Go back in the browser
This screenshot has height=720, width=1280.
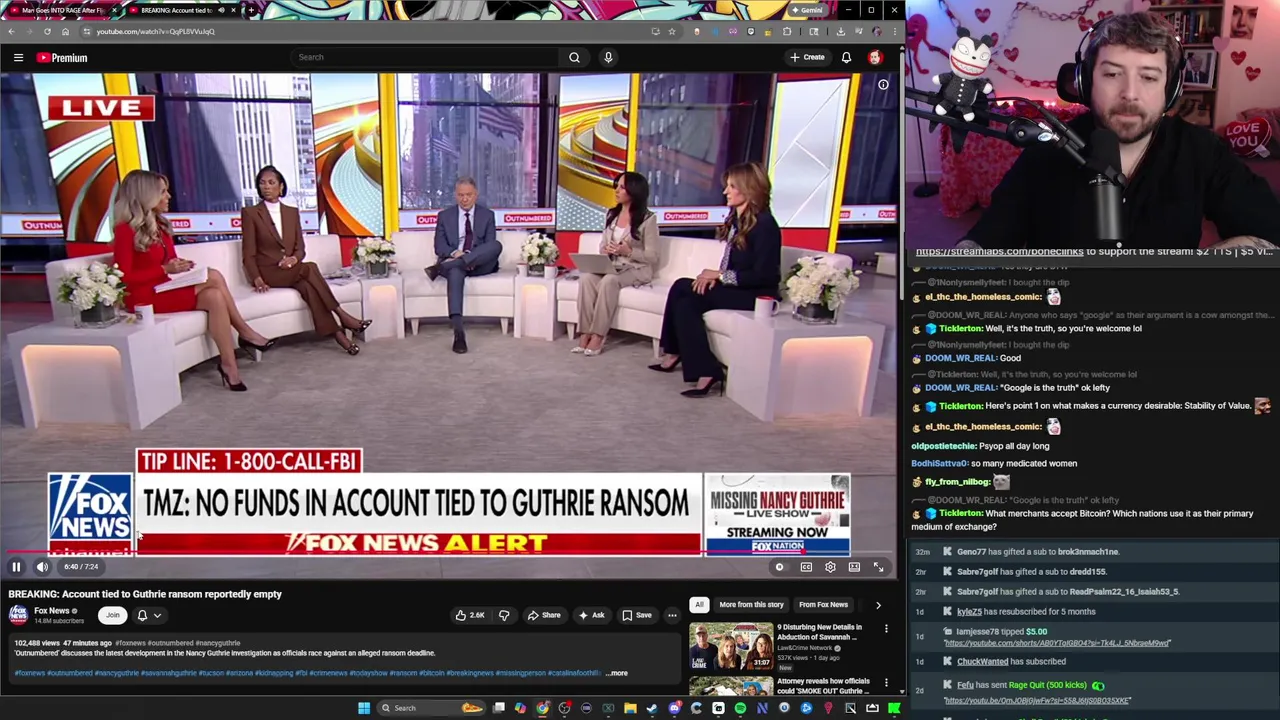[x=11, y=31]
